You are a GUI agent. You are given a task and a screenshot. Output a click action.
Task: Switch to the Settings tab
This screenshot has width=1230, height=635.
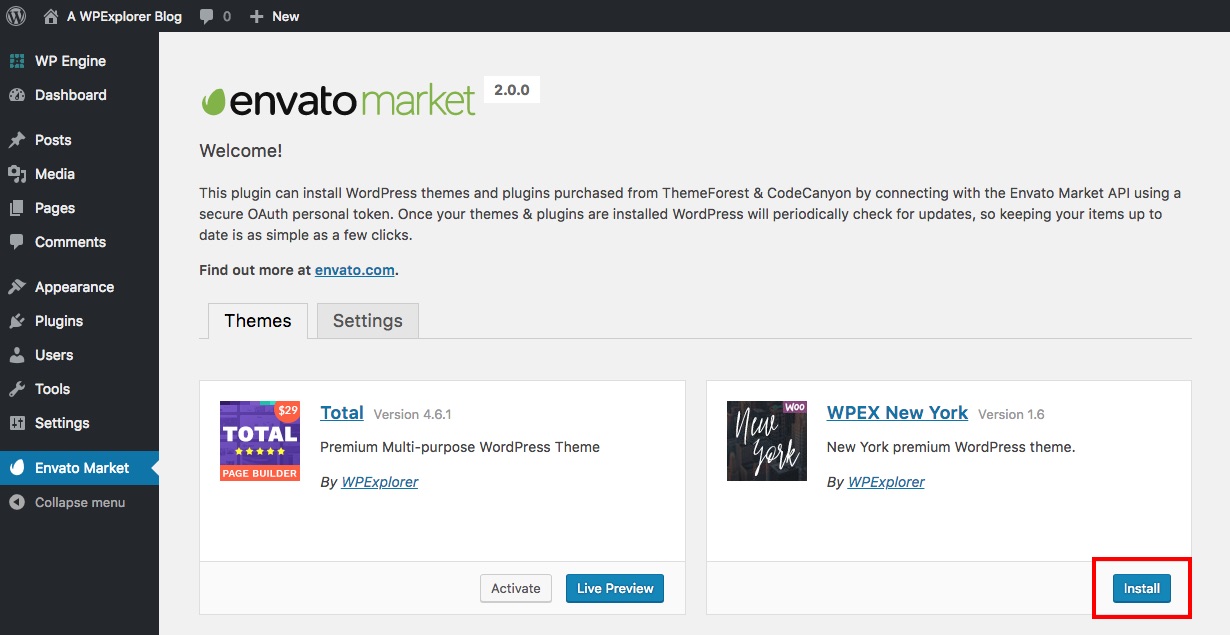pyautogui.click(x=367, y=321)
